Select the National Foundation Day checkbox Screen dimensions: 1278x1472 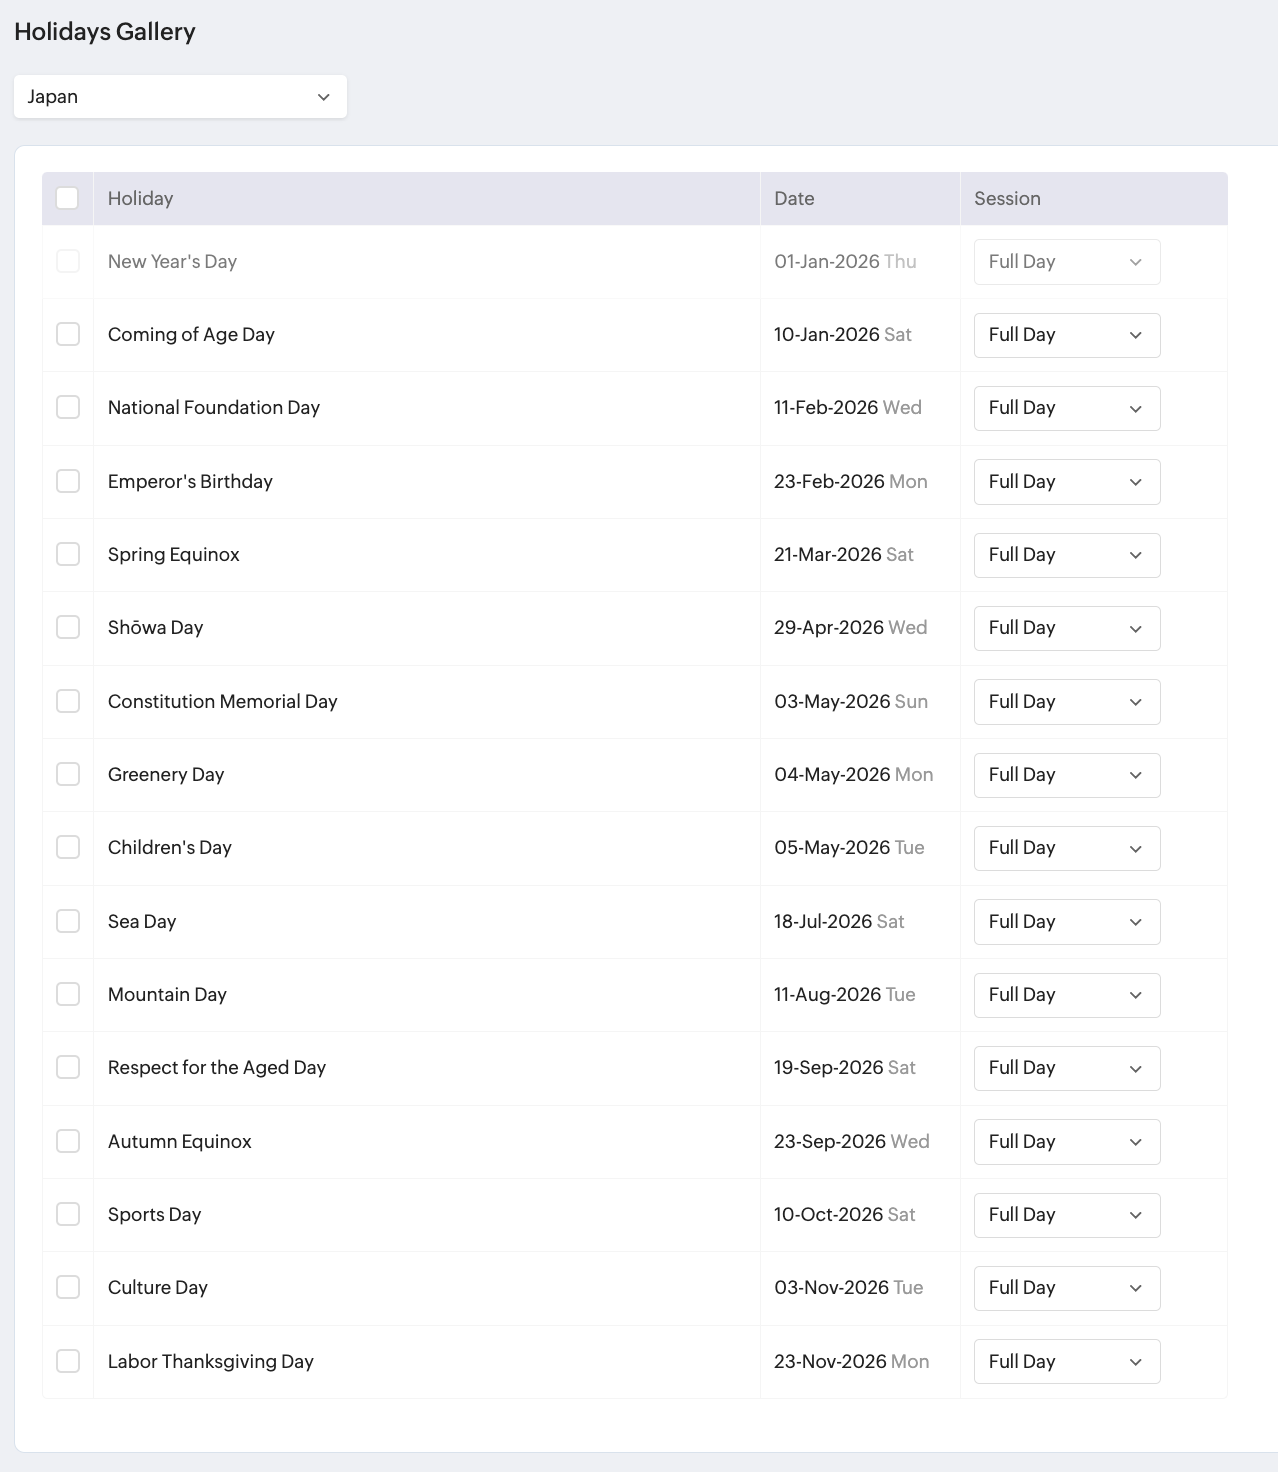pyautogui.click(x=68, y=407)
